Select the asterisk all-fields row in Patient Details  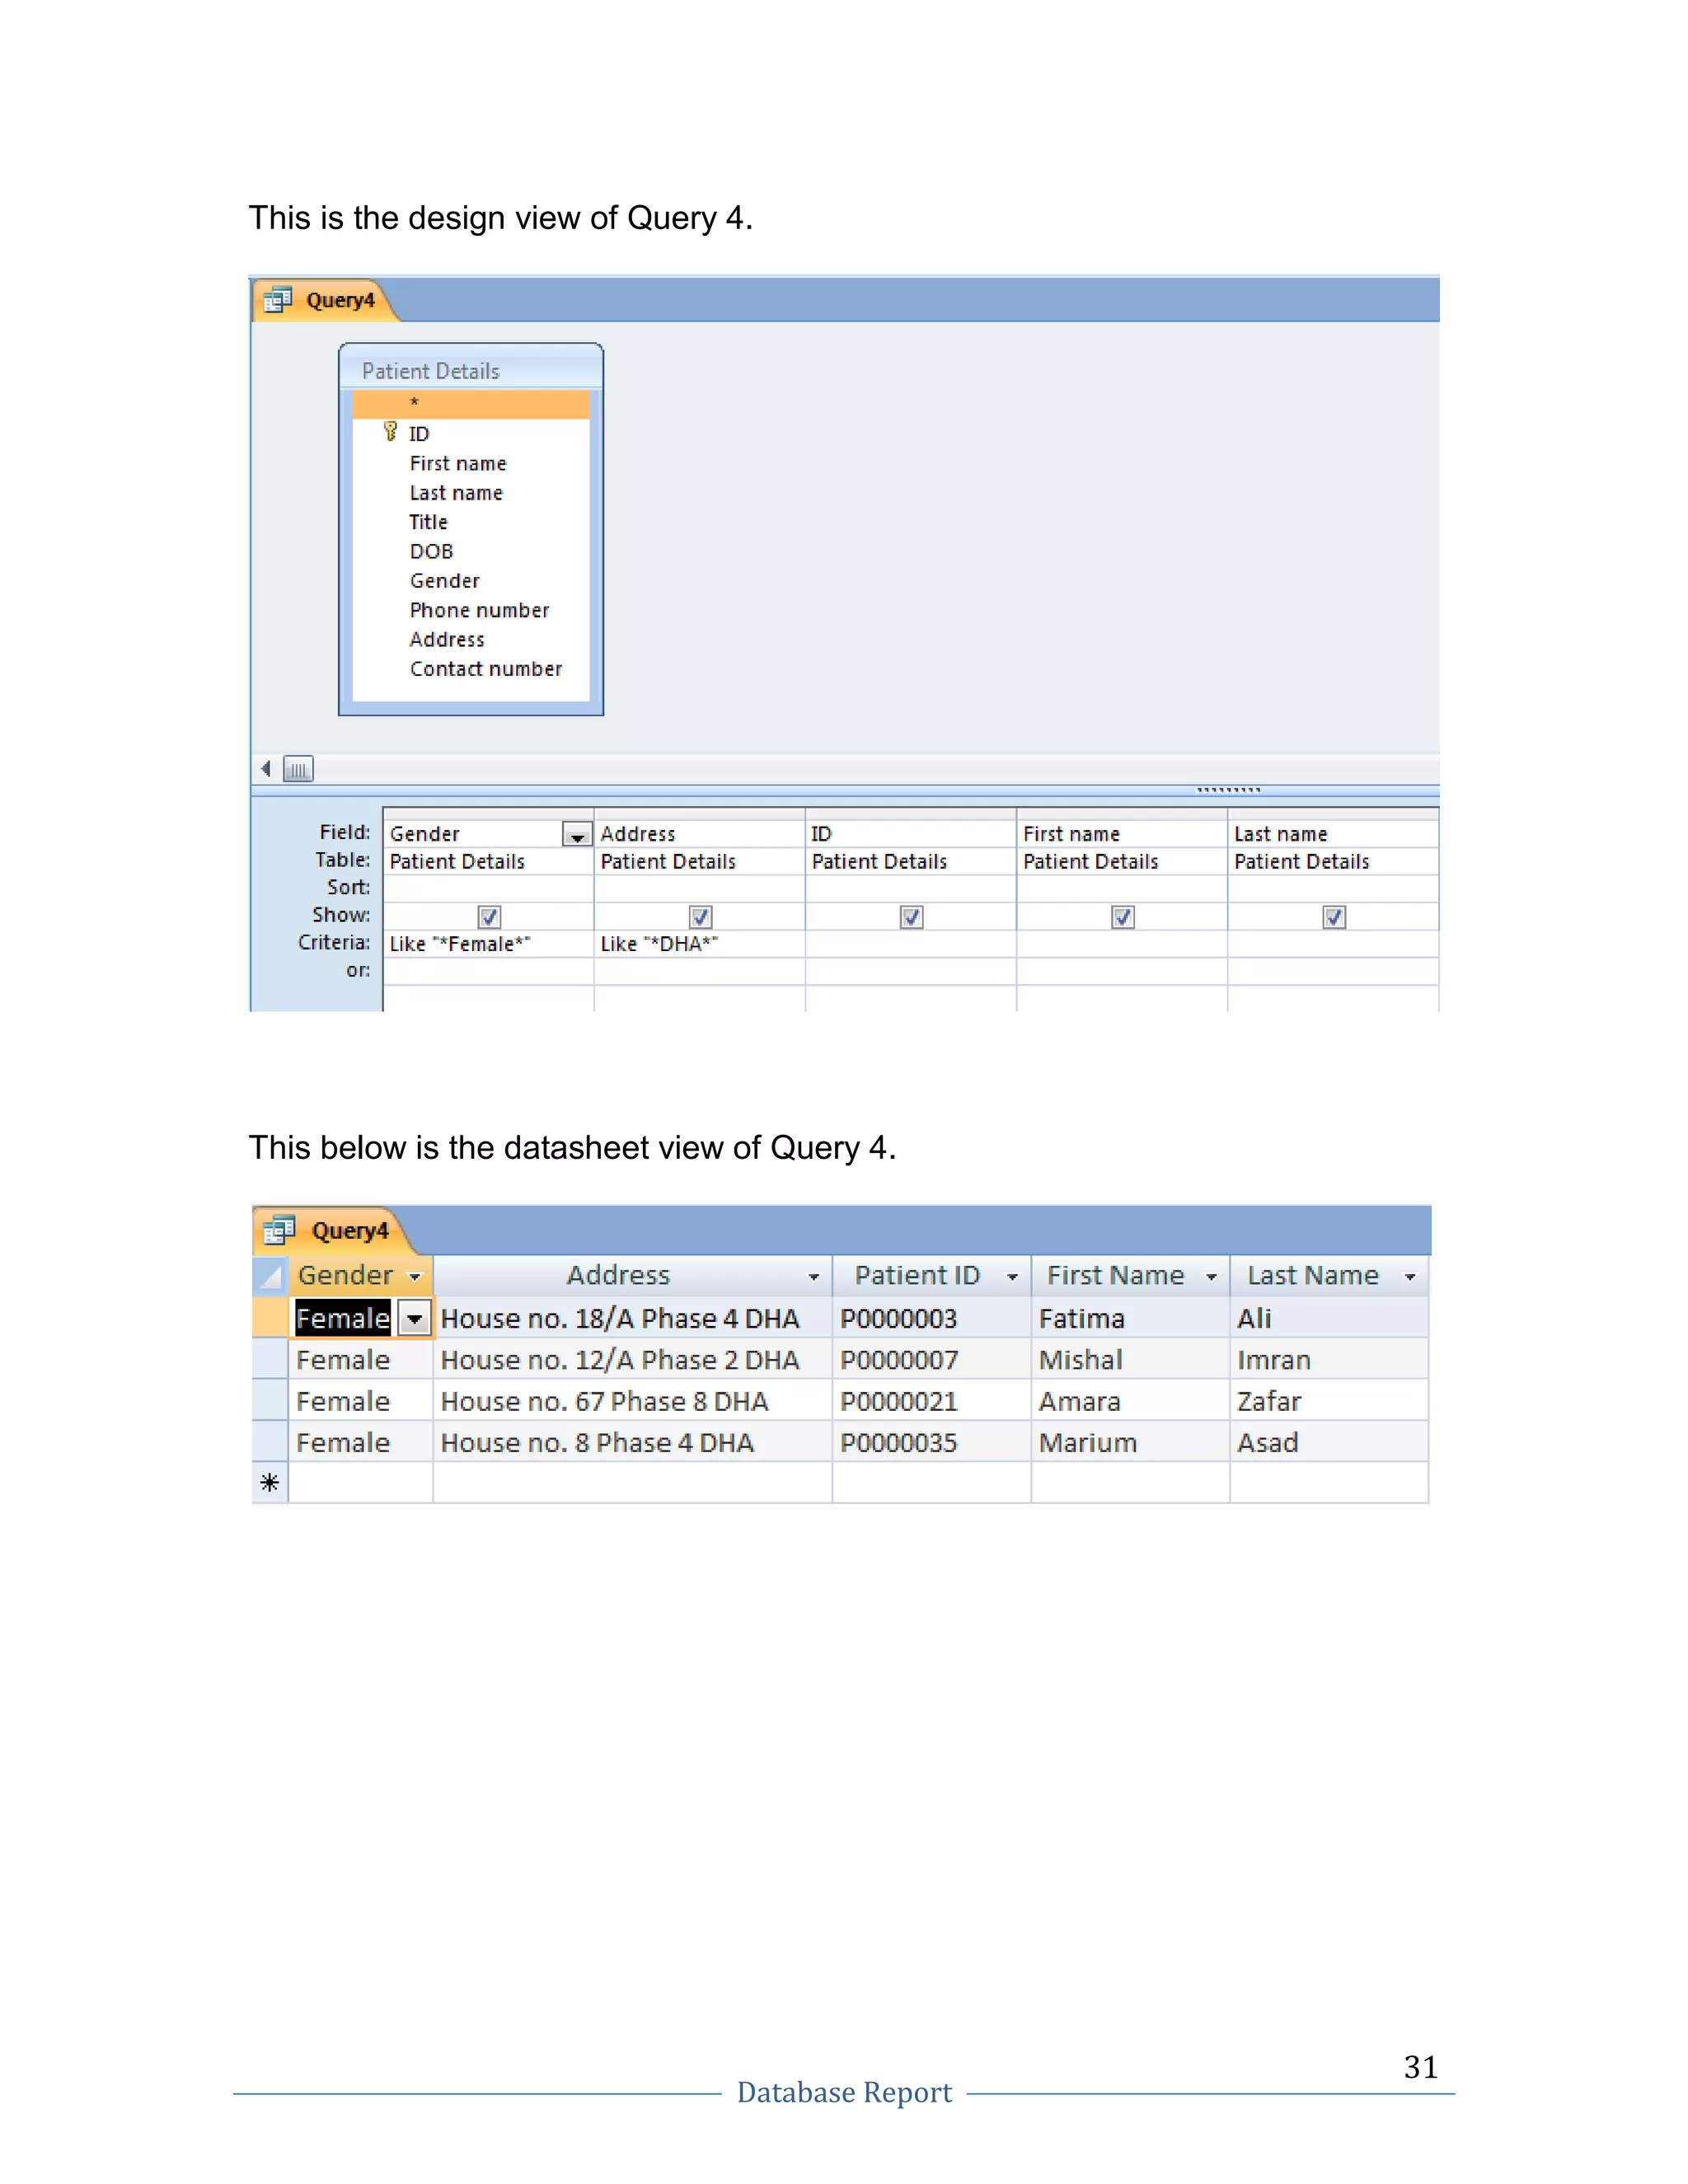click(x=471, y=403)
